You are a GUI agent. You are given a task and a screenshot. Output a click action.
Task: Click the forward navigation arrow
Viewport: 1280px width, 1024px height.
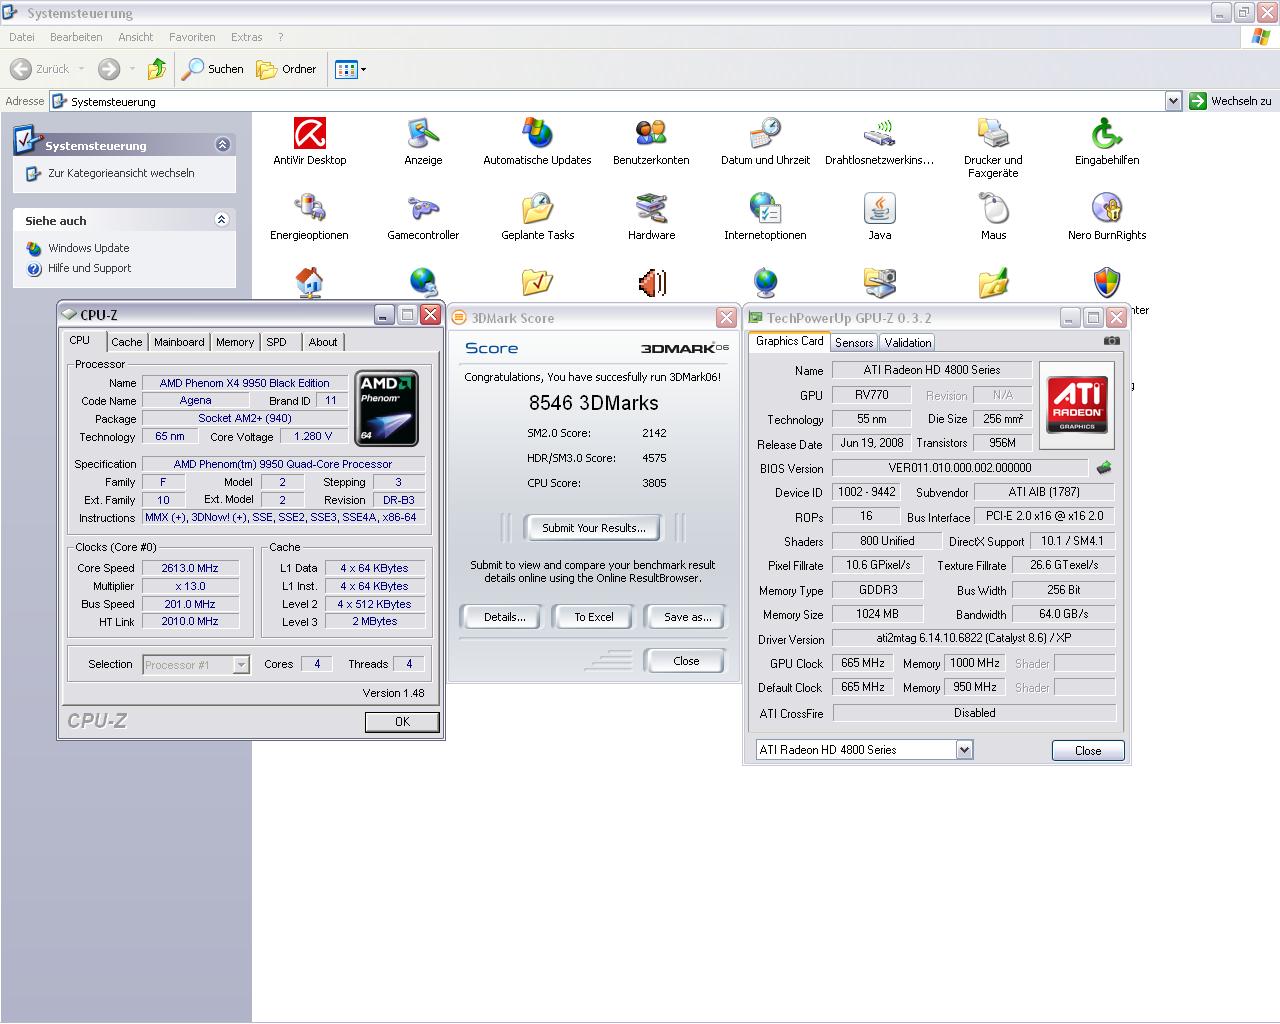pos(109,69)
